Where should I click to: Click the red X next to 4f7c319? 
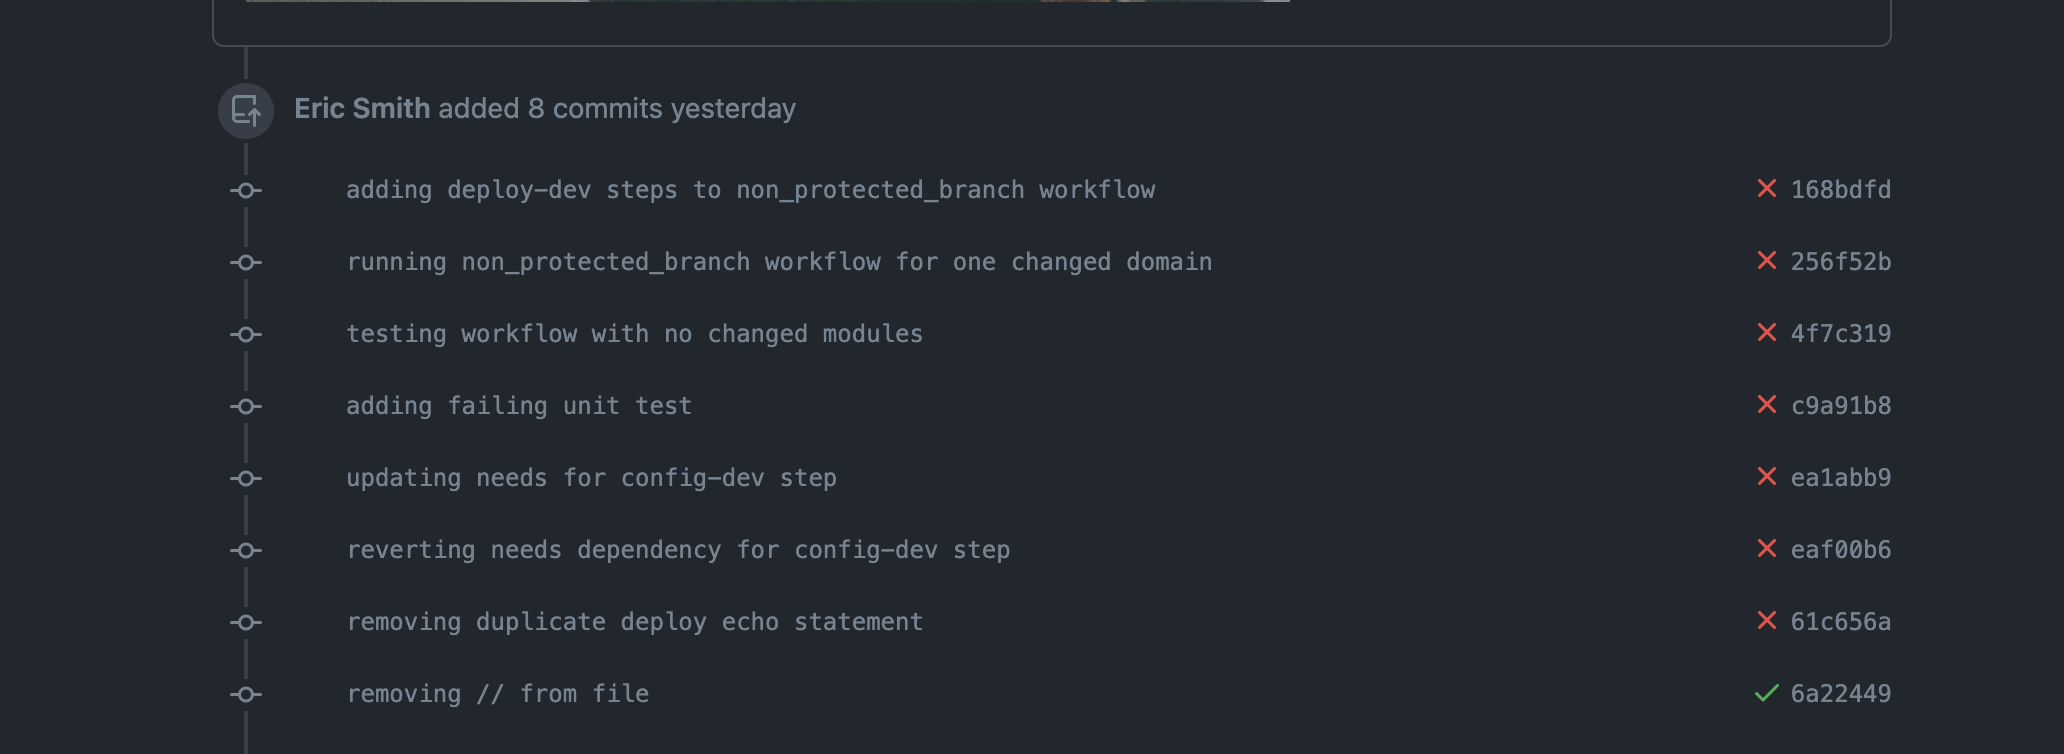tap(1768, 334)
